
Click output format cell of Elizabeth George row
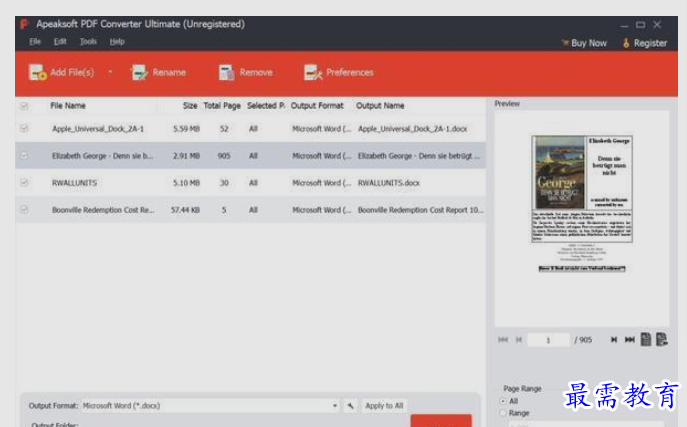pyautogui.click(x=322, y=156)
